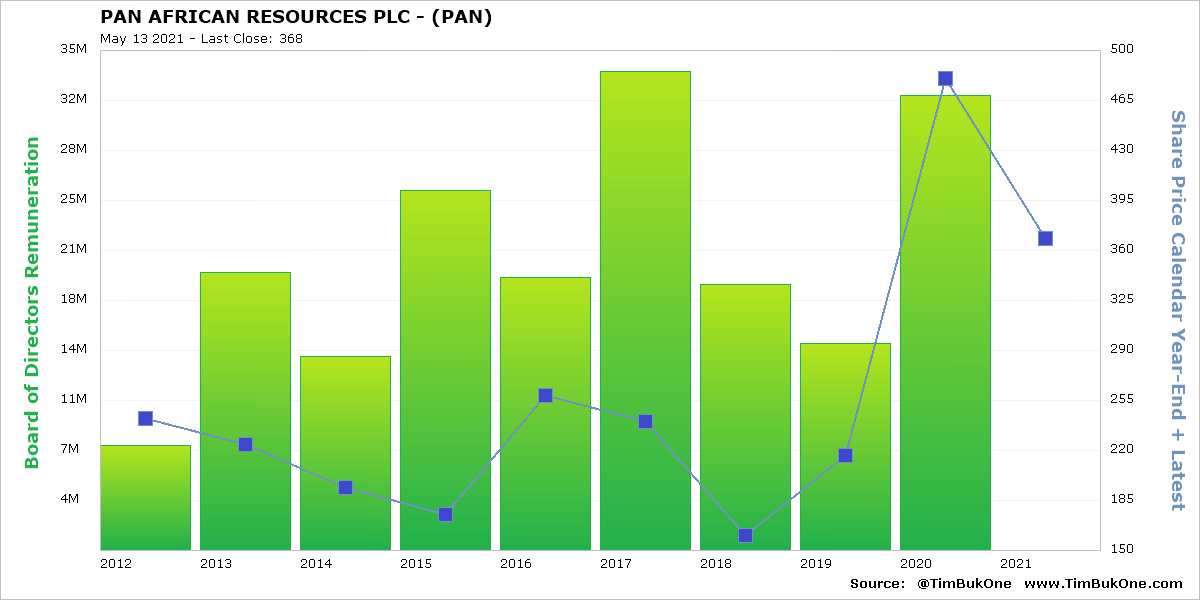The width and height of the screenshot is (1200, 600).
Task: Click the 500 right axis label
Action: pyautogui.click(x=1121, y=49)
